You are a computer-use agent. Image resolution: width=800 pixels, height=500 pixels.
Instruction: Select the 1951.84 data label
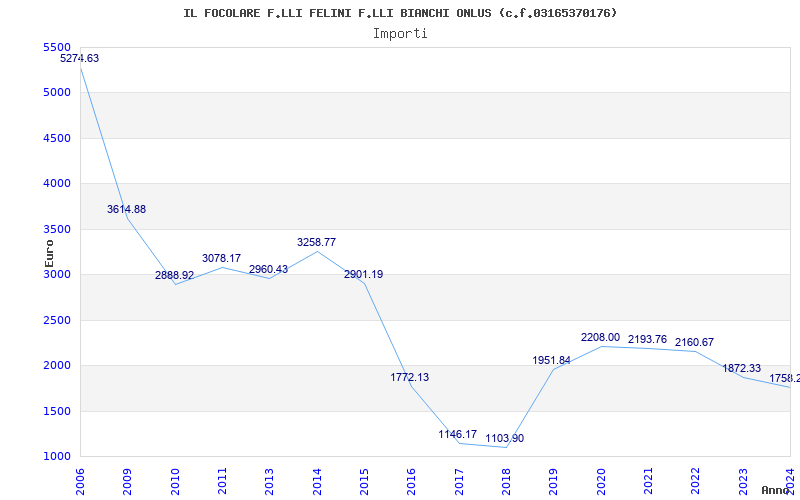tap(552, 361)
